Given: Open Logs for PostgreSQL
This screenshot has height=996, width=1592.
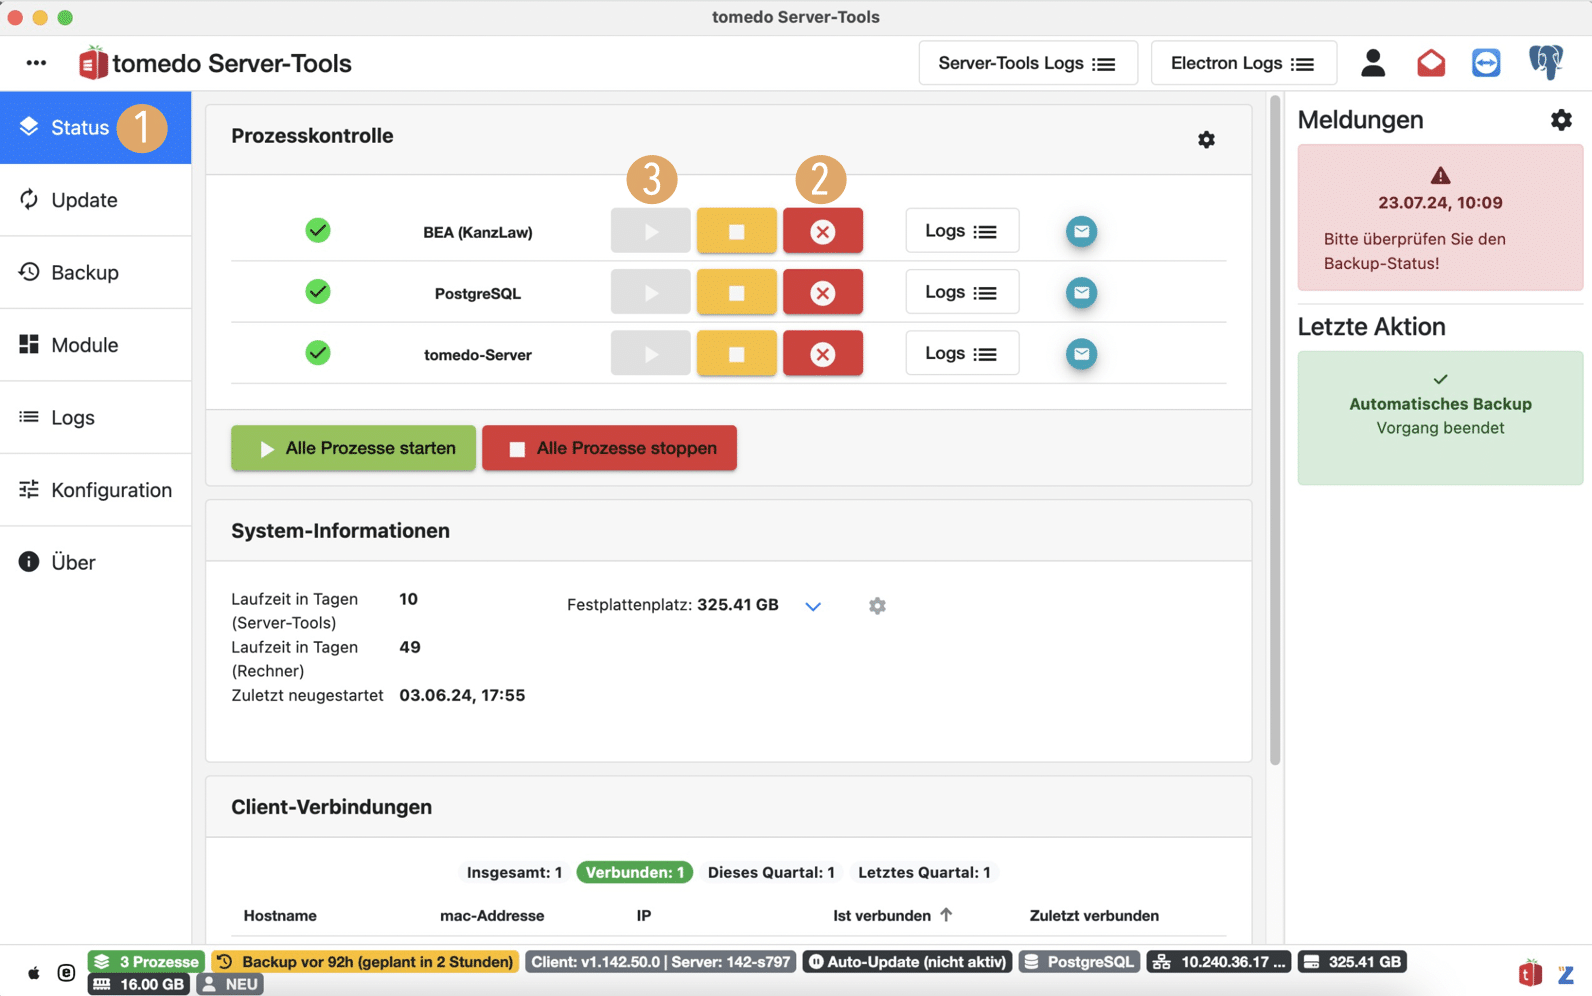Looking at the screenshot, I should (x=962, y=292).
